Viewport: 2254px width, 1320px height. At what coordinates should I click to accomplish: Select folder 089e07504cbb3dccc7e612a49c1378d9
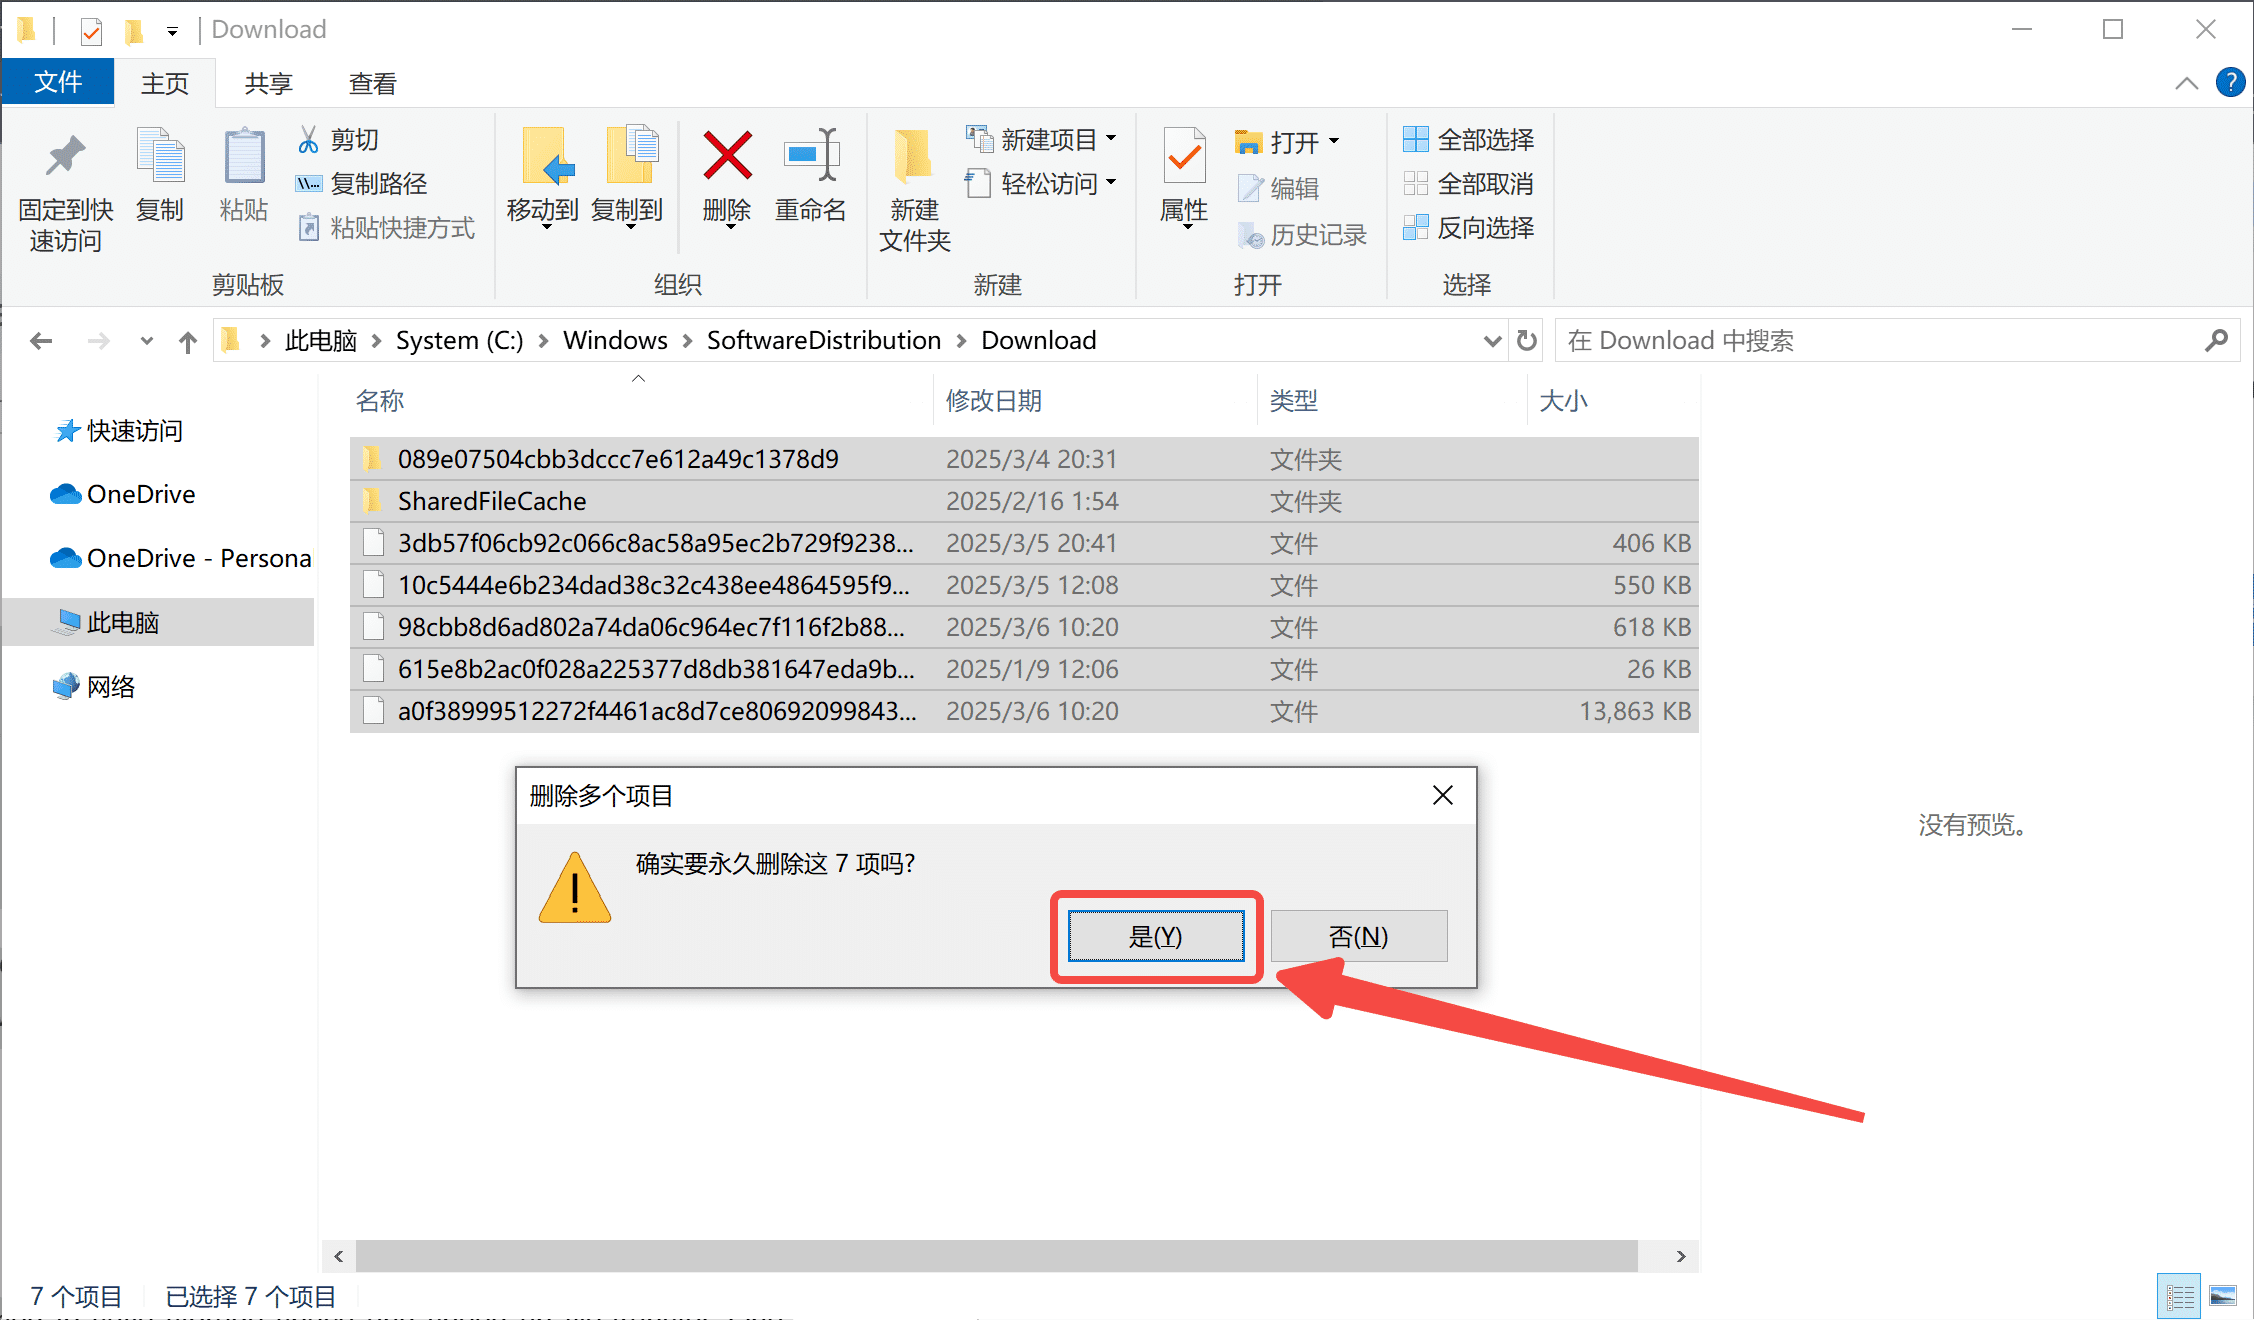tap(1024, 459)
